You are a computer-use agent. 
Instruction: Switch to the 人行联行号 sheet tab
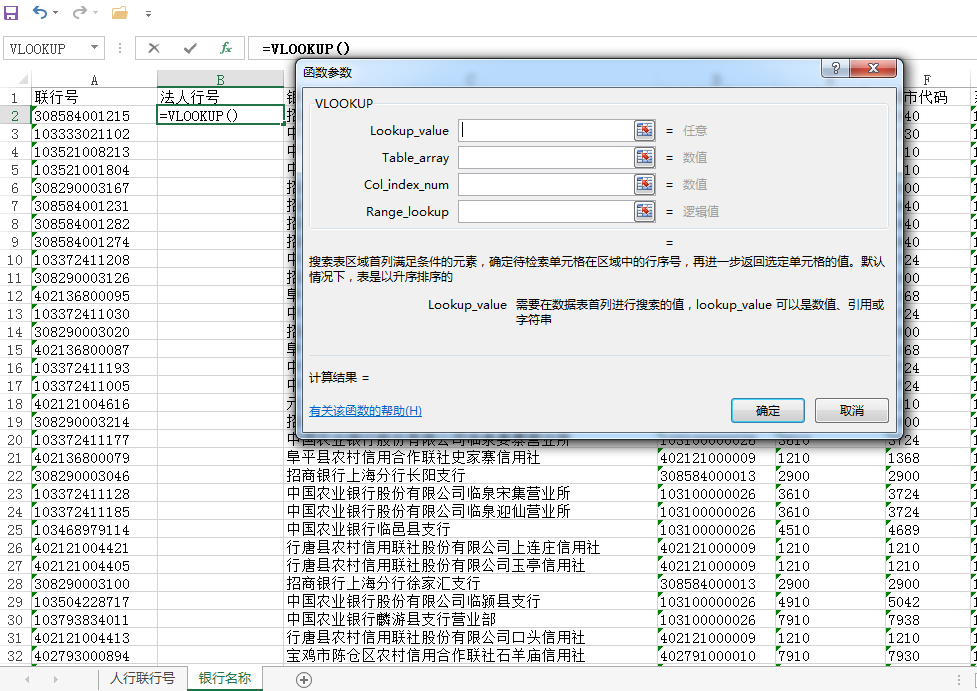coord(142,678)
